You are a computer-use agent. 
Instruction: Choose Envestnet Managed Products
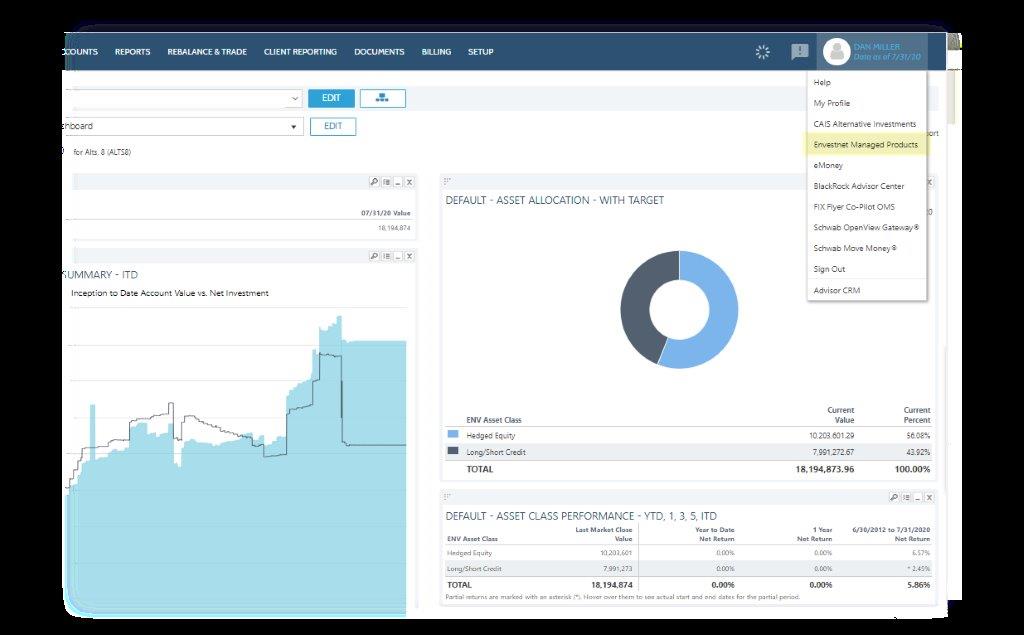(x=867, y=144)
